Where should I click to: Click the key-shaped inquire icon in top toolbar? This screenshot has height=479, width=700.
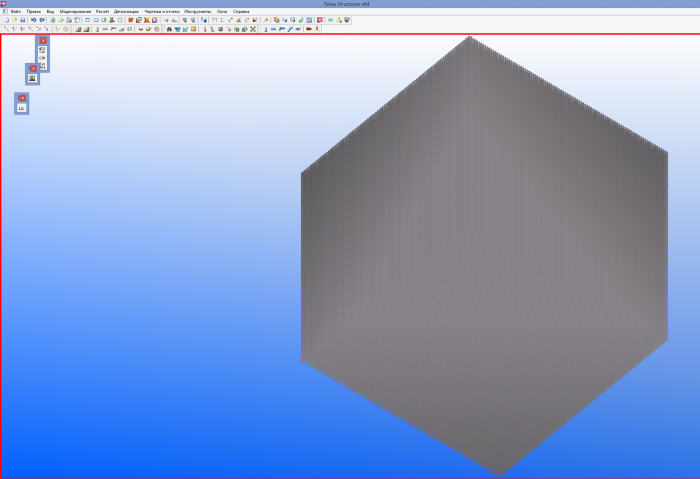[x=266, y=20]
